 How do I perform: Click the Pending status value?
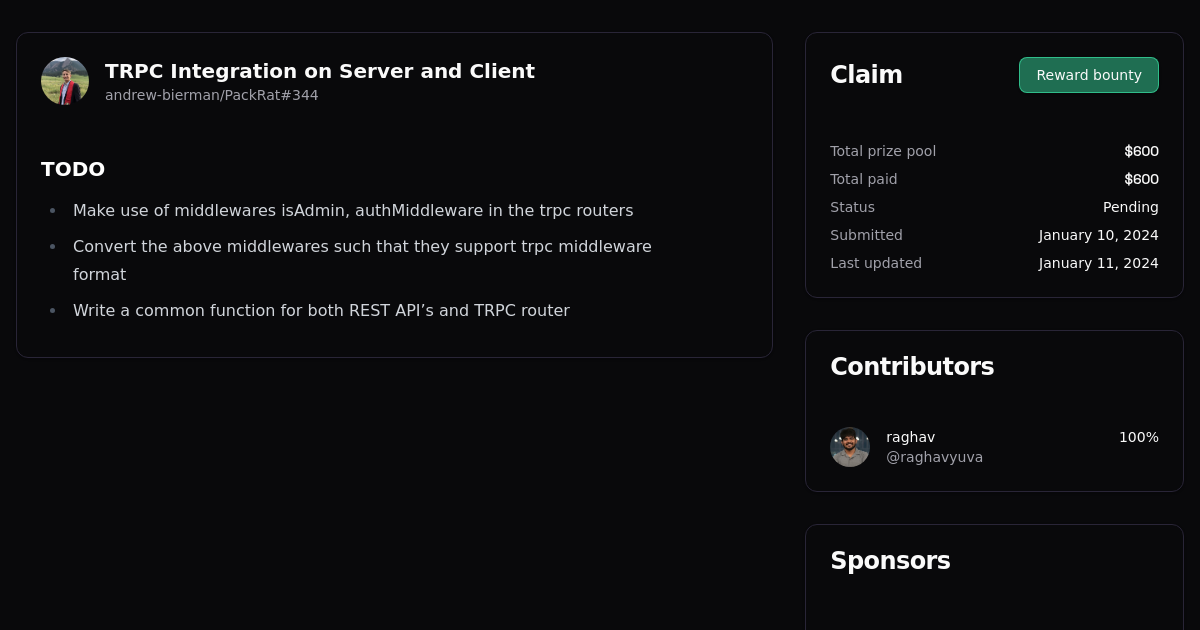[x=1130, y=207]
